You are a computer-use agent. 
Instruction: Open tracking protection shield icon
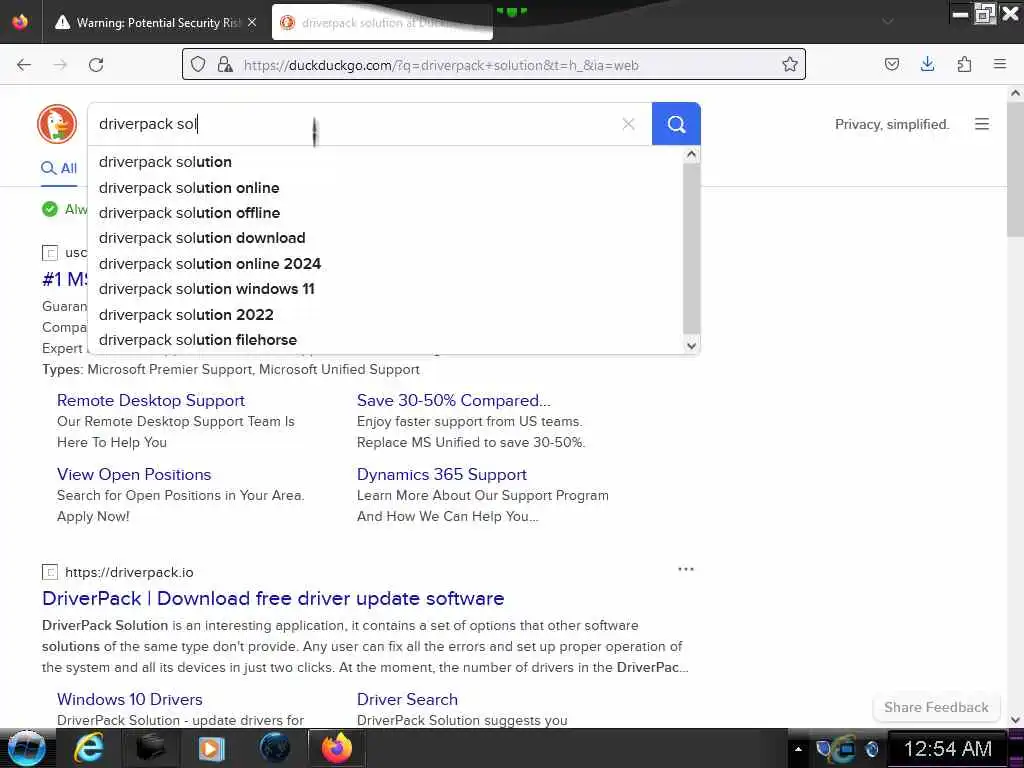pyautogui.click(x=199, y=64)
